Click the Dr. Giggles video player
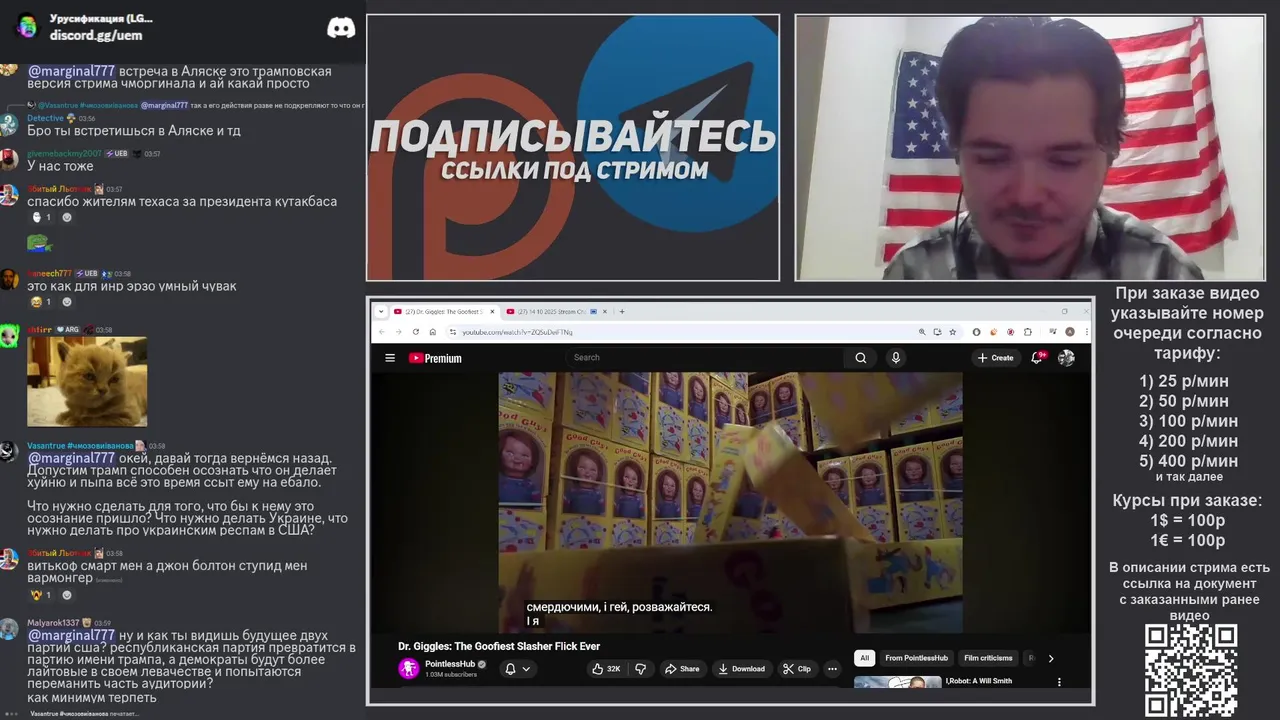Viewport: 1280px width, 720px height. click(x=730, y=503)
